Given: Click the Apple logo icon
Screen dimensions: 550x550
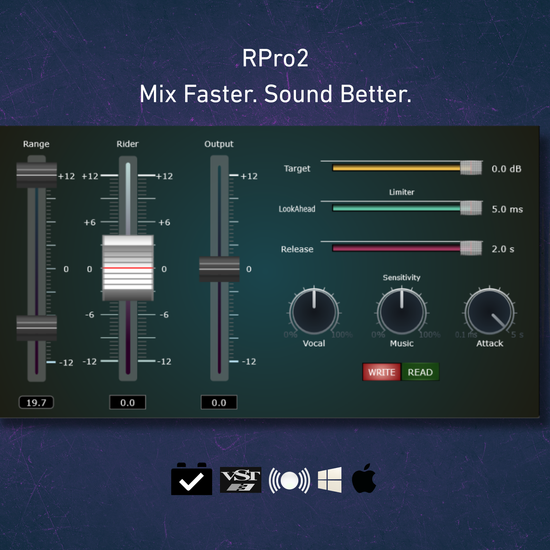Looking at the screenshot, I should 364,478.
